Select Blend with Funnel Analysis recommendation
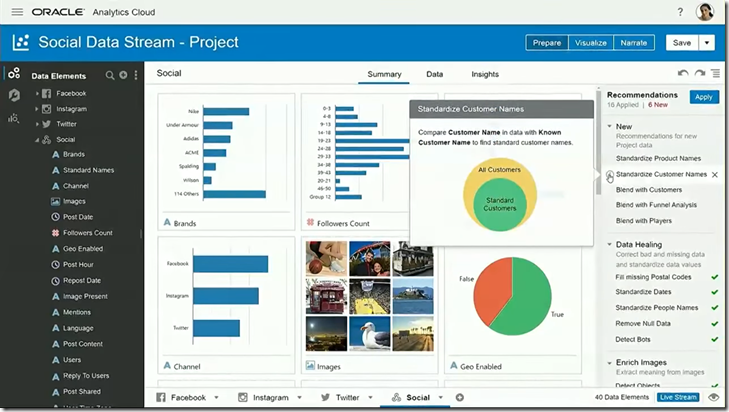 (657, 205)
